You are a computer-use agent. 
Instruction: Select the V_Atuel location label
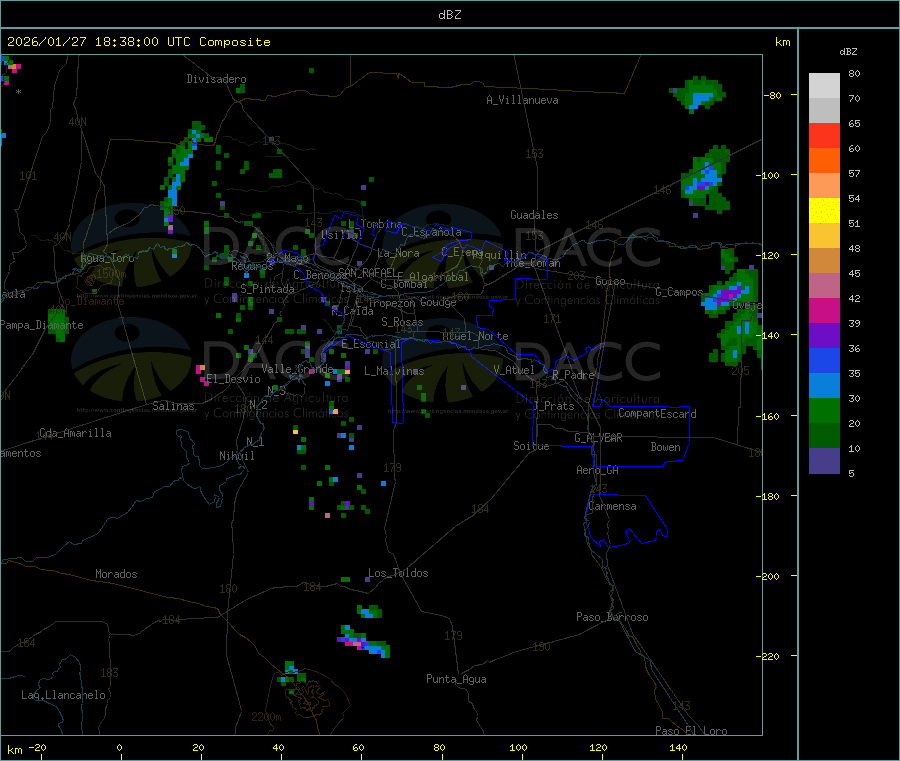tap(514, 370)
